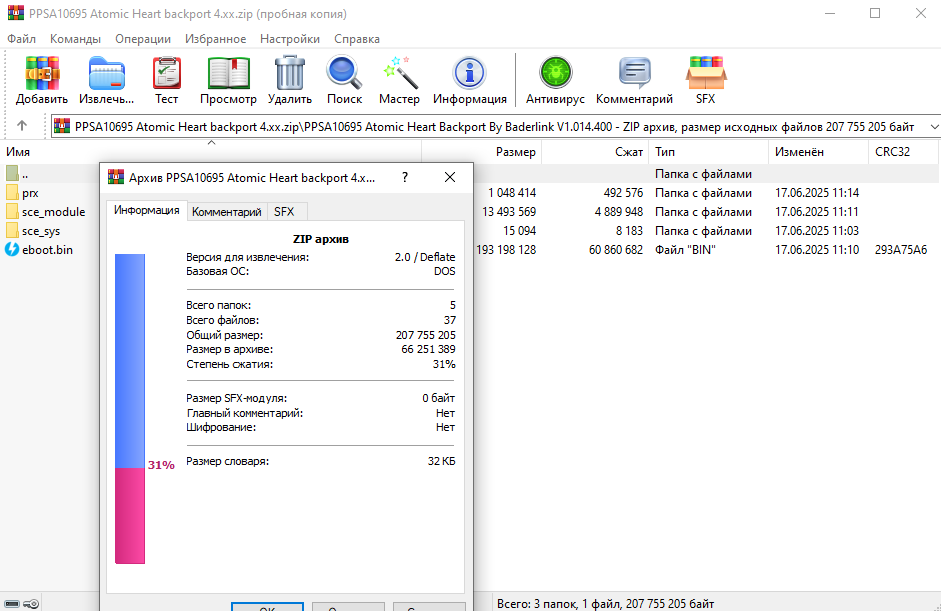The width and height of the screenshot is (941, 611).
Task: Click the dialog's question mark help button
Action: point(405,177)
